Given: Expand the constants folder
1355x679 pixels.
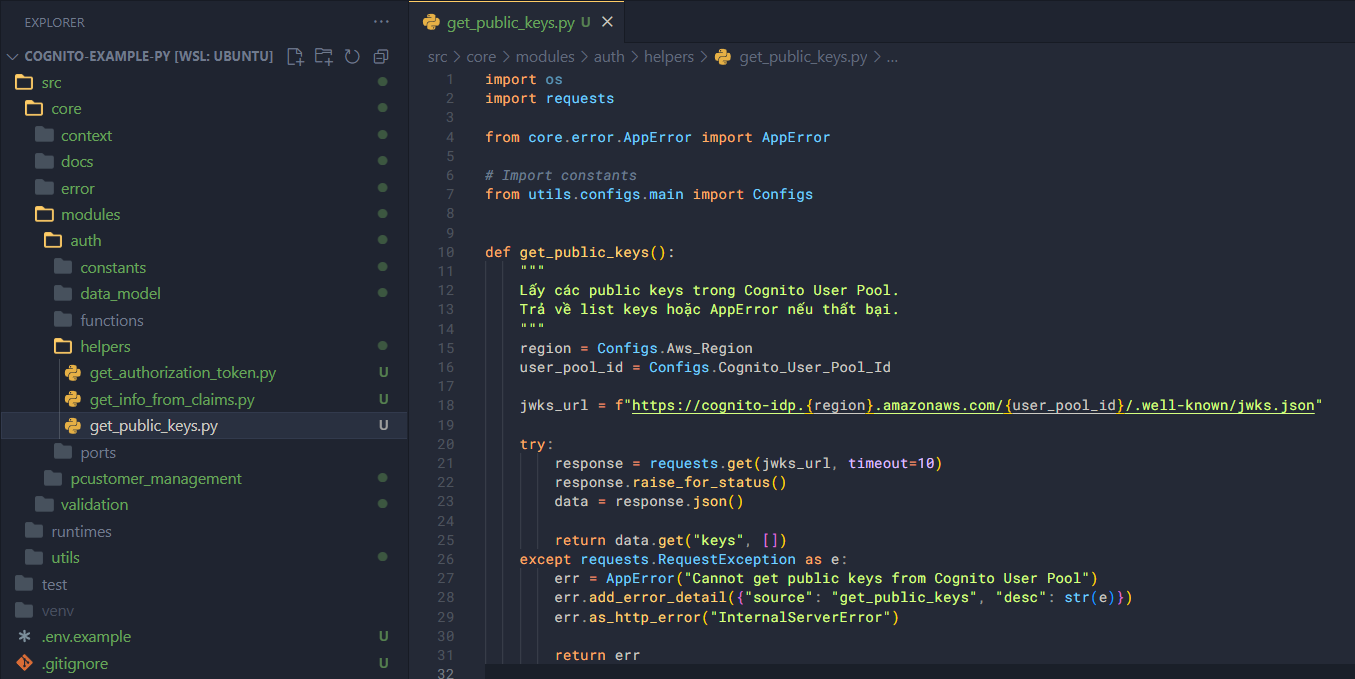Looking at the screenshot, I should pyautogui.click(x=112, y=268).
